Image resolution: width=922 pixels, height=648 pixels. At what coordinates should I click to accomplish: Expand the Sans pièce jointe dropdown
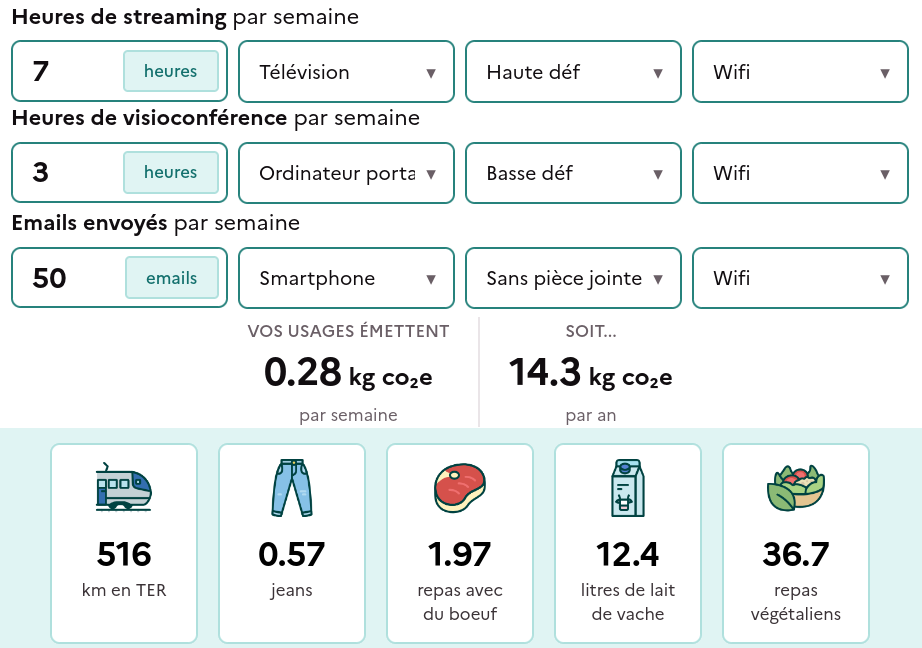(x=573, y=278)
